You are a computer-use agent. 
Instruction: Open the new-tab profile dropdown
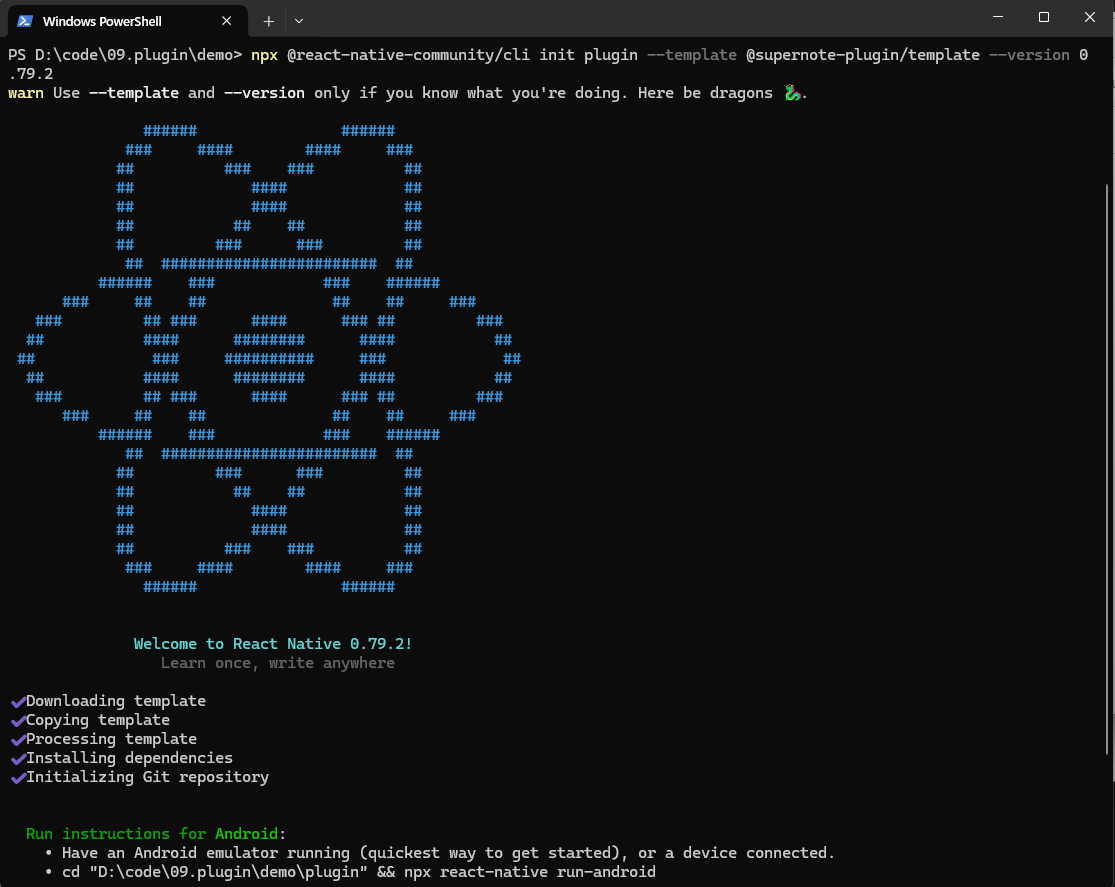click(x=299, y=21)
